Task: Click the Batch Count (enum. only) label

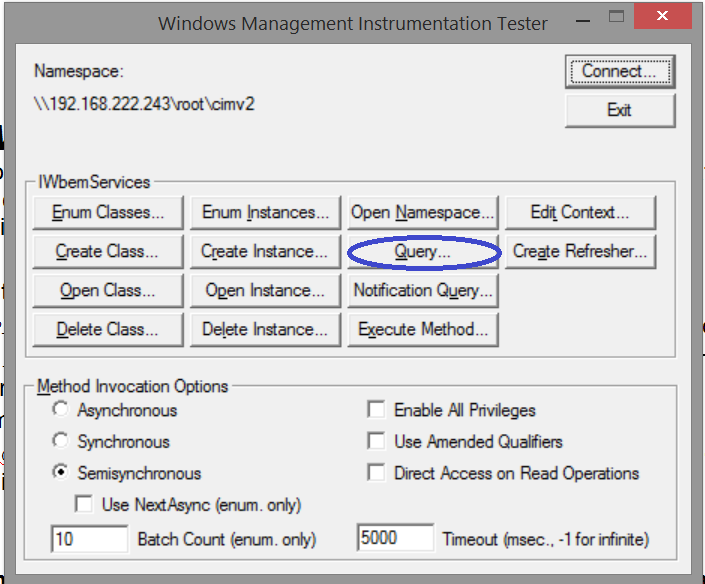Action: coord(227,539)
